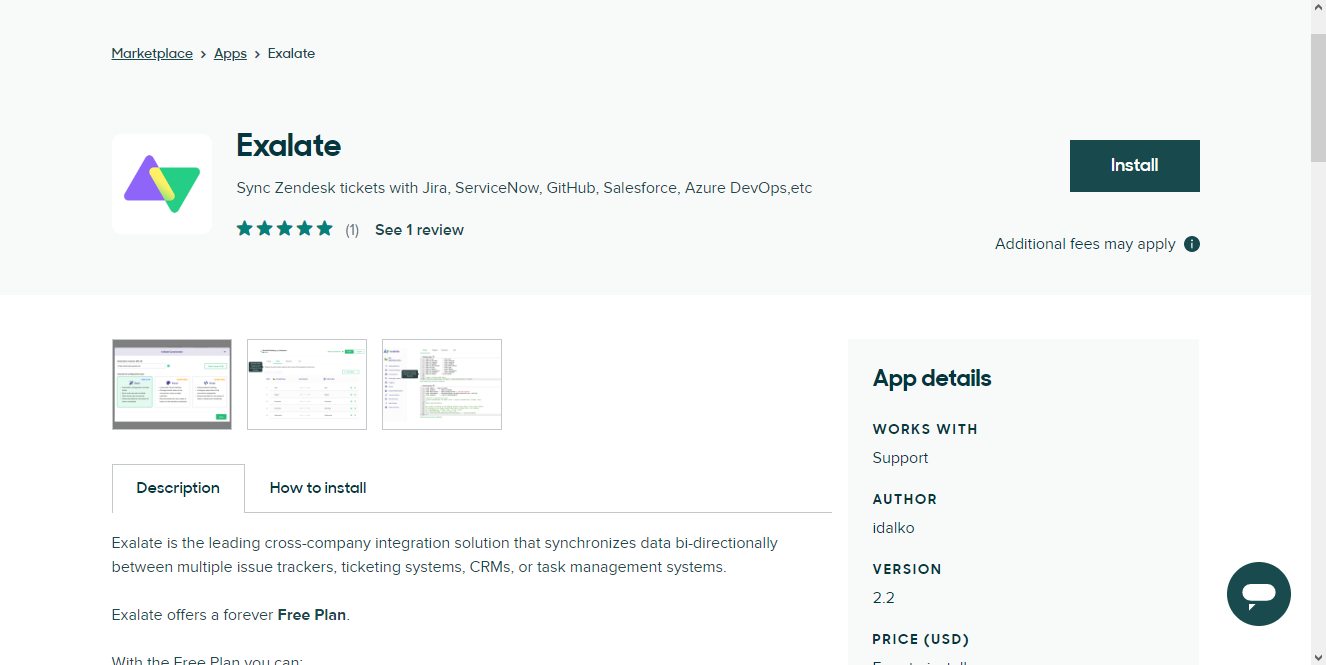Click 'Additional fees may apply' text

coord(1085,244)
